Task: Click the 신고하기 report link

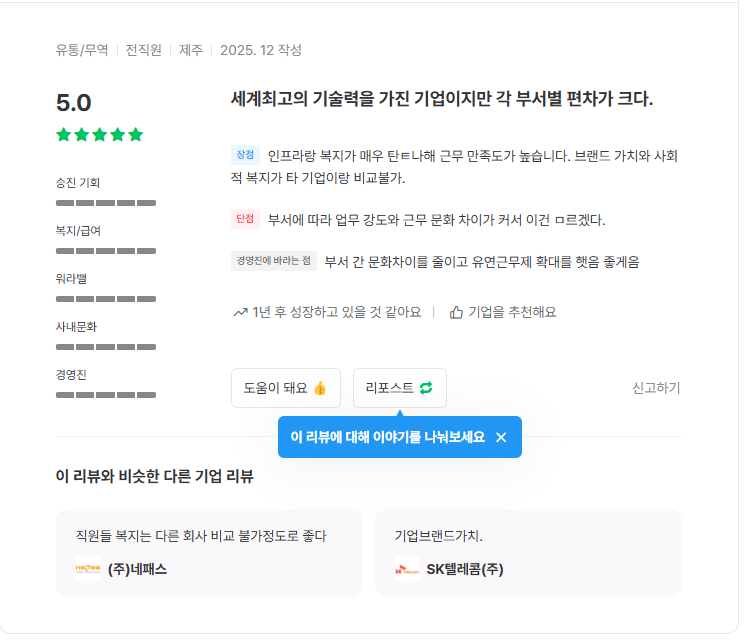Action: (x=655, y=388)
